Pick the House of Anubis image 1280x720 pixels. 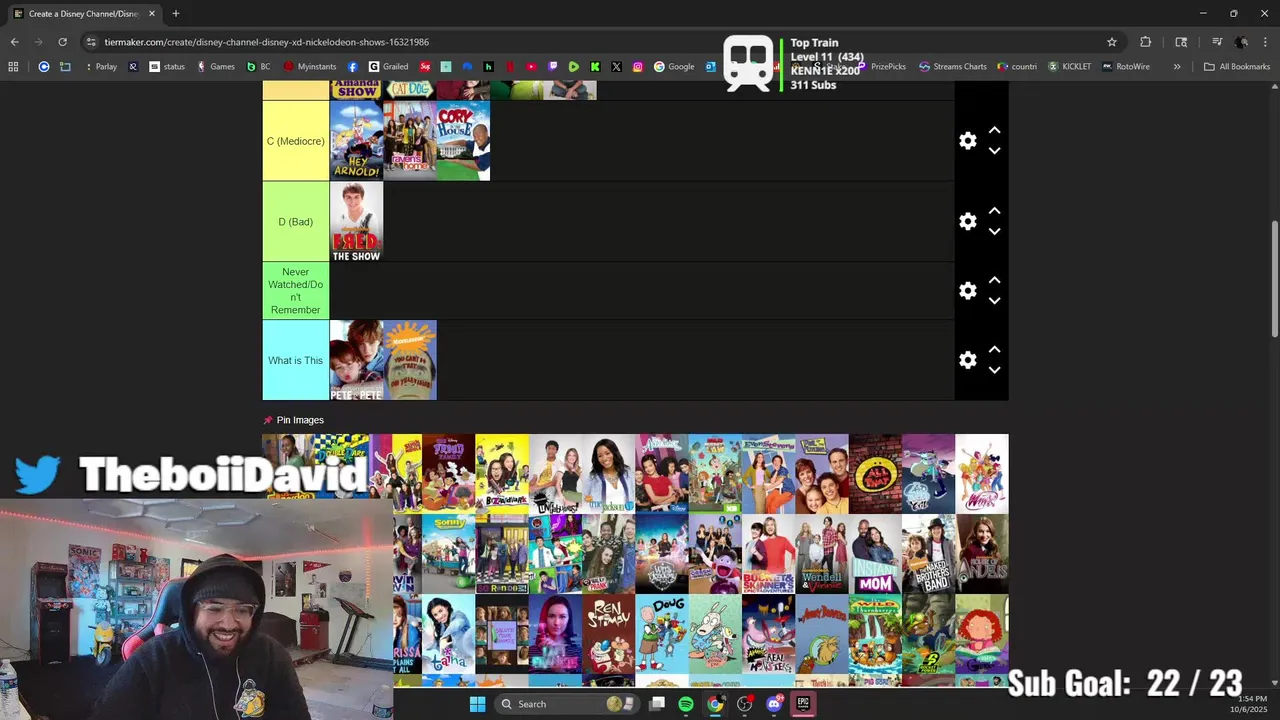982,554
